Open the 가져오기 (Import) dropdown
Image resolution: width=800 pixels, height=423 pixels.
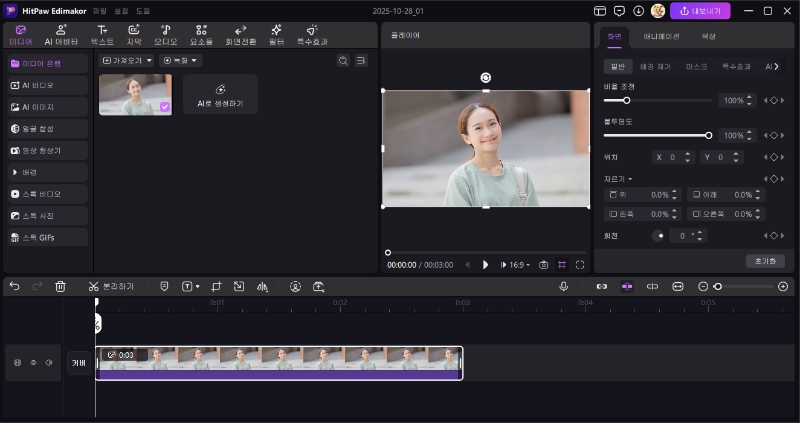(127, 61)
